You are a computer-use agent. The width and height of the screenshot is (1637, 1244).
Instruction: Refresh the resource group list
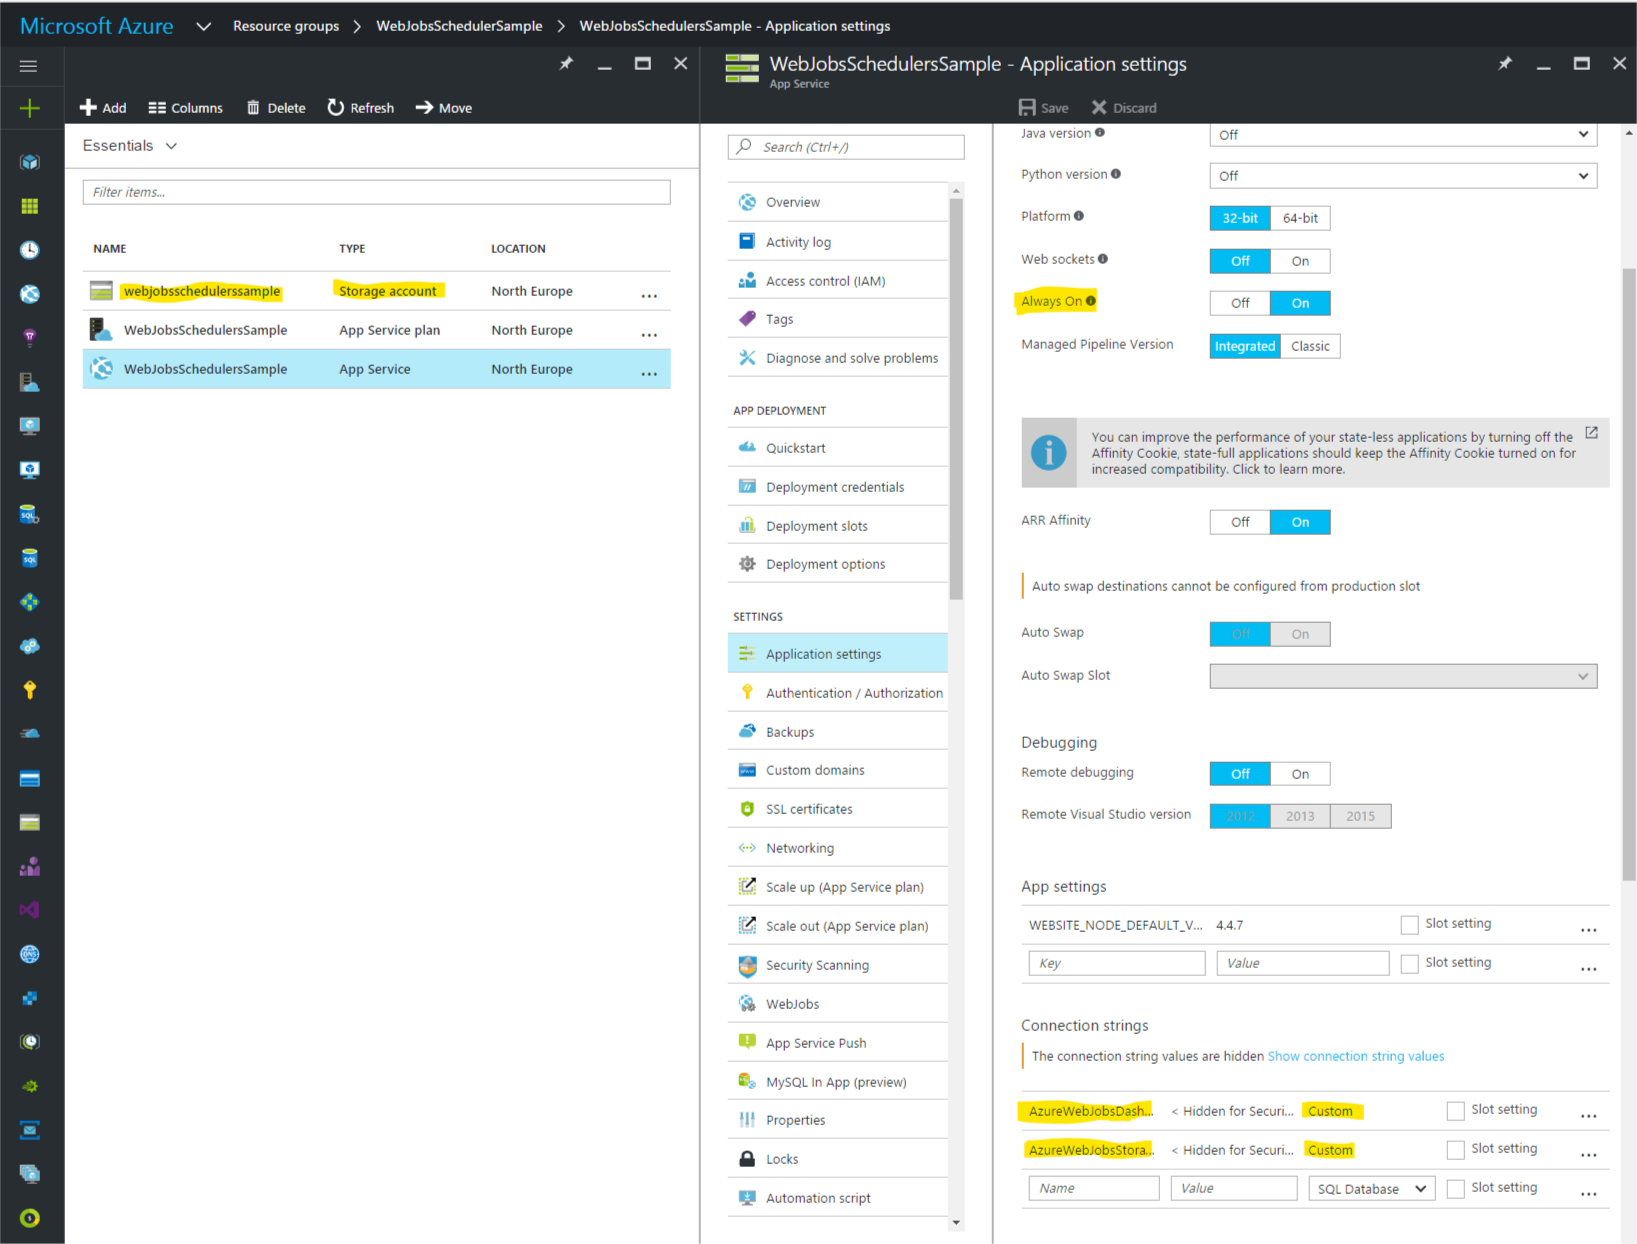[x=361, y=108]
